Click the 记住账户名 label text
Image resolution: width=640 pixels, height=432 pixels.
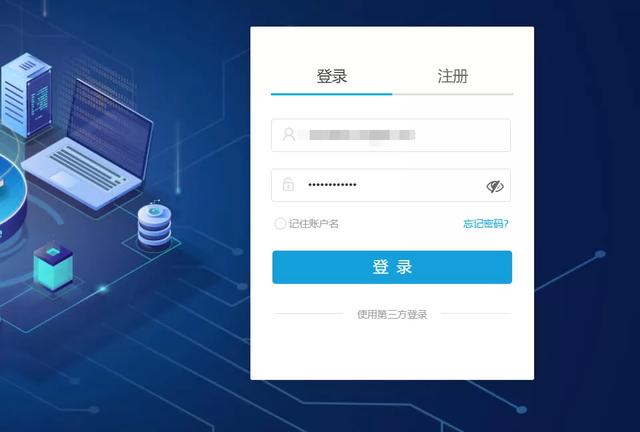pos(313,224)
